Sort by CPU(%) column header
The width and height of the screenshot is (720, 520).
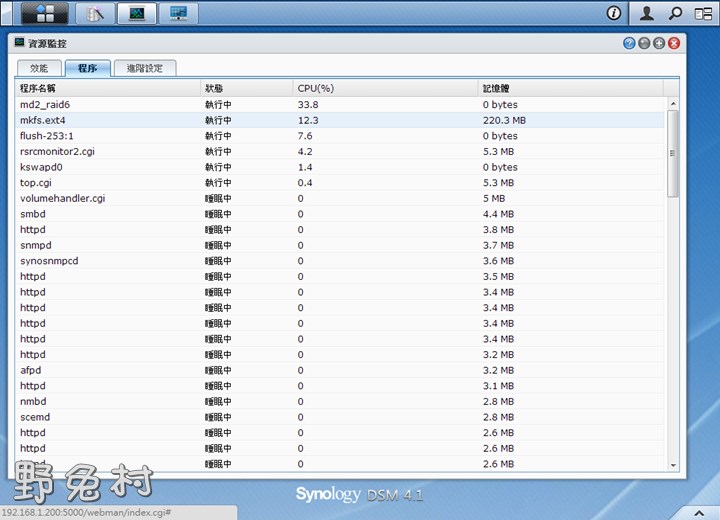pyautogui.click(x=386, y=88)
